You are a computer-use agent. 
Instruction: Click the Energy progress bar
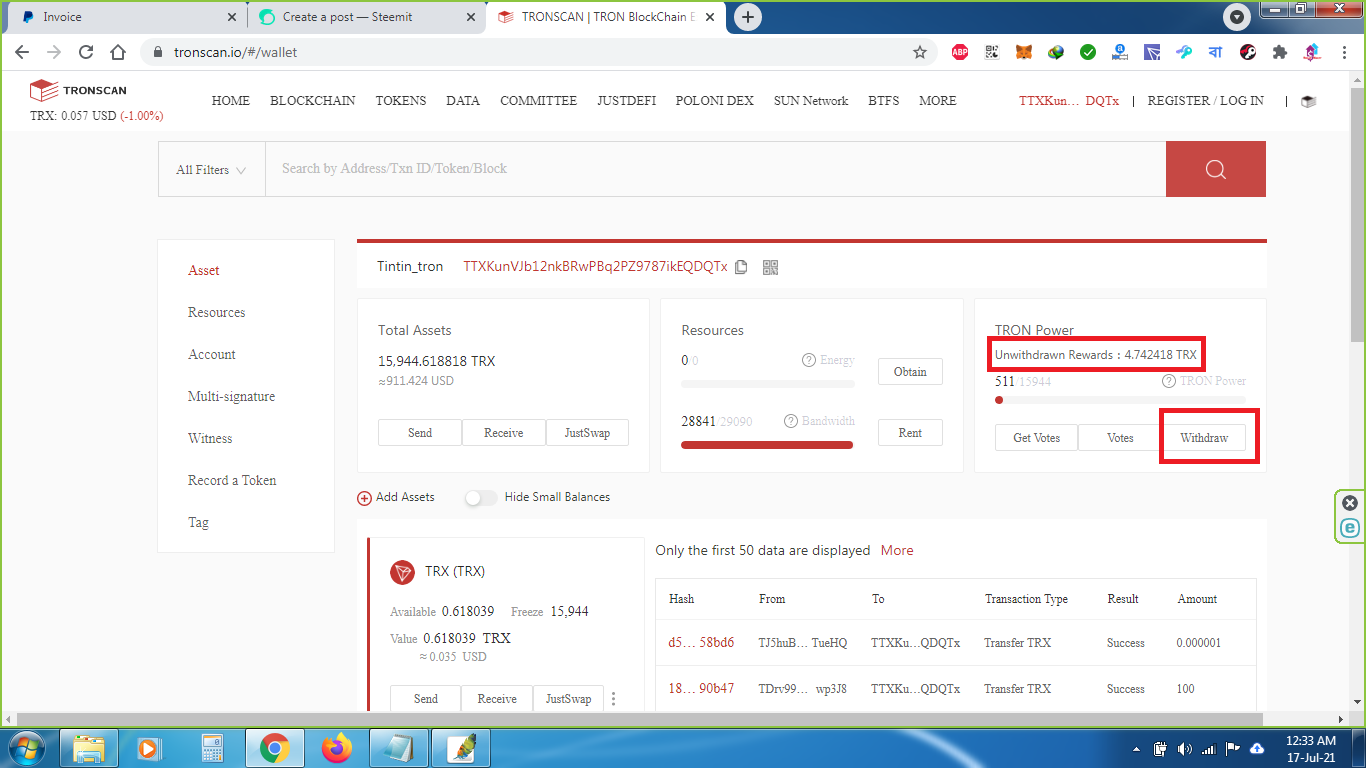pyautogui.click(x=767, y=383)
